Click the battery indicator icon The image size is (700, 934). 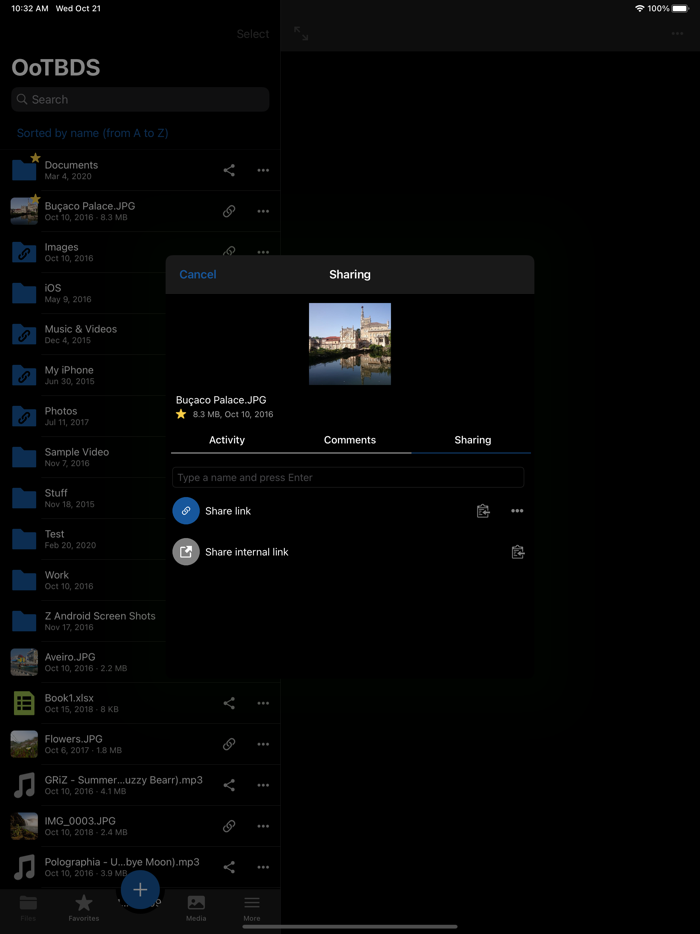[680, 8]
